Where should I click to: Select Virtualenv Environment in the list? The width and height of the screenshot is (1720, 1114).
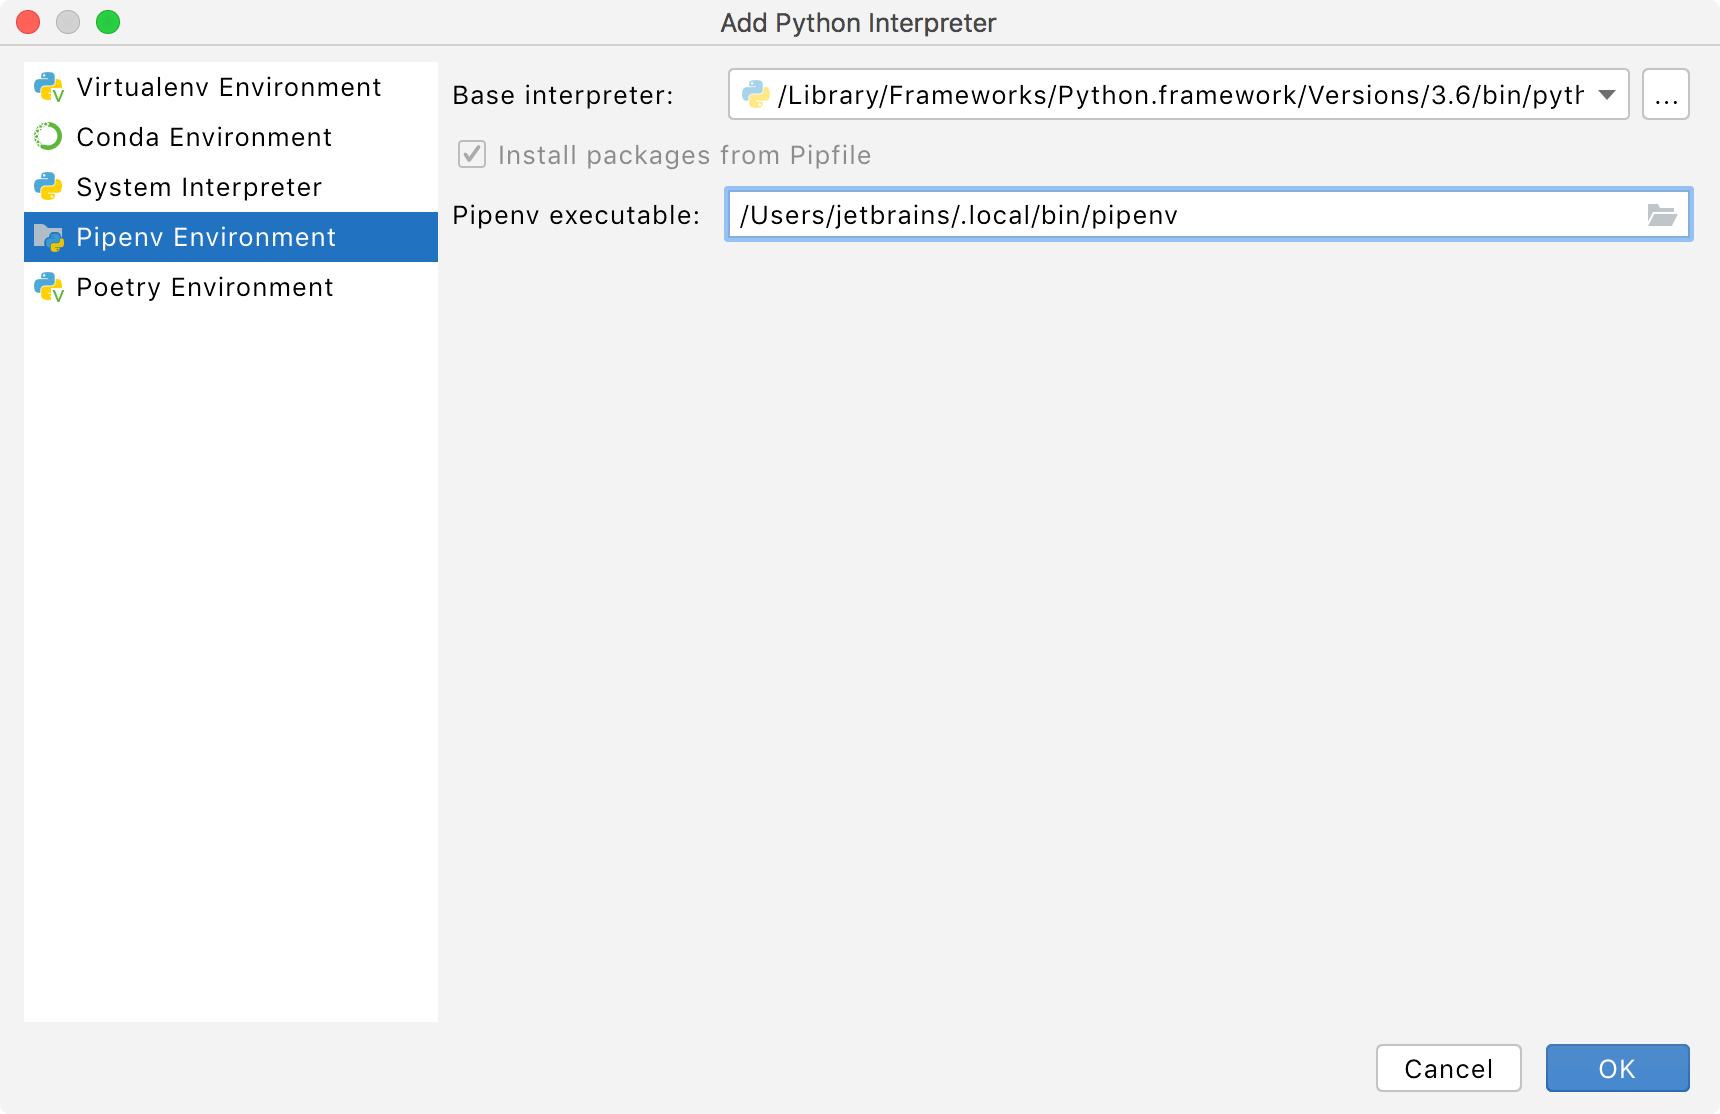(x=231, y=87)
